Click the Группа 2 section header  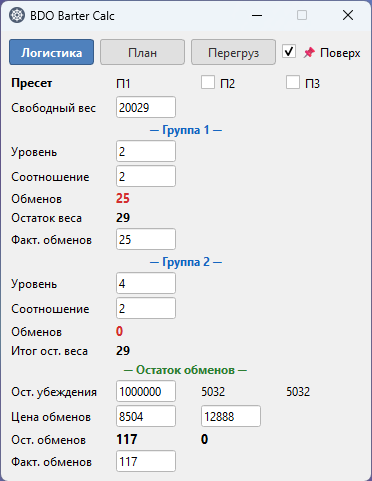(186, 262)
